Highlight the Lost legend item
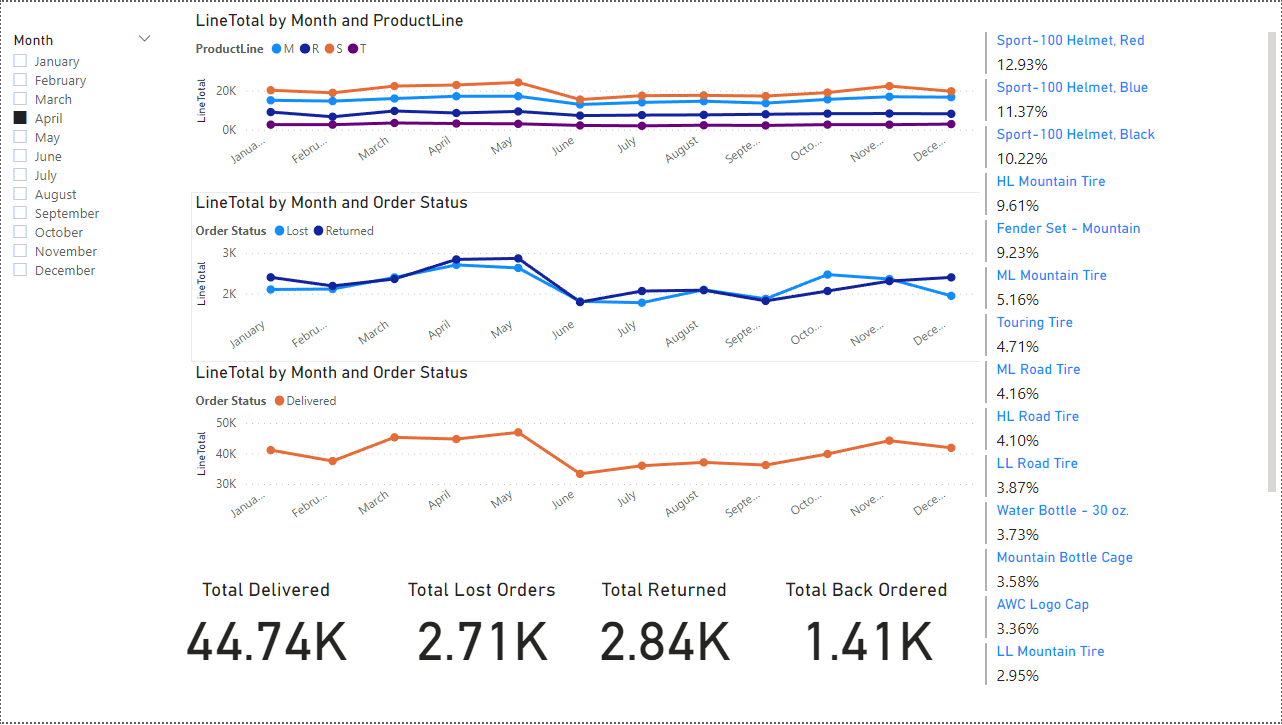The width and height of the screenshot is (1282, 725). pyautogui.click(x=290, y=230)
